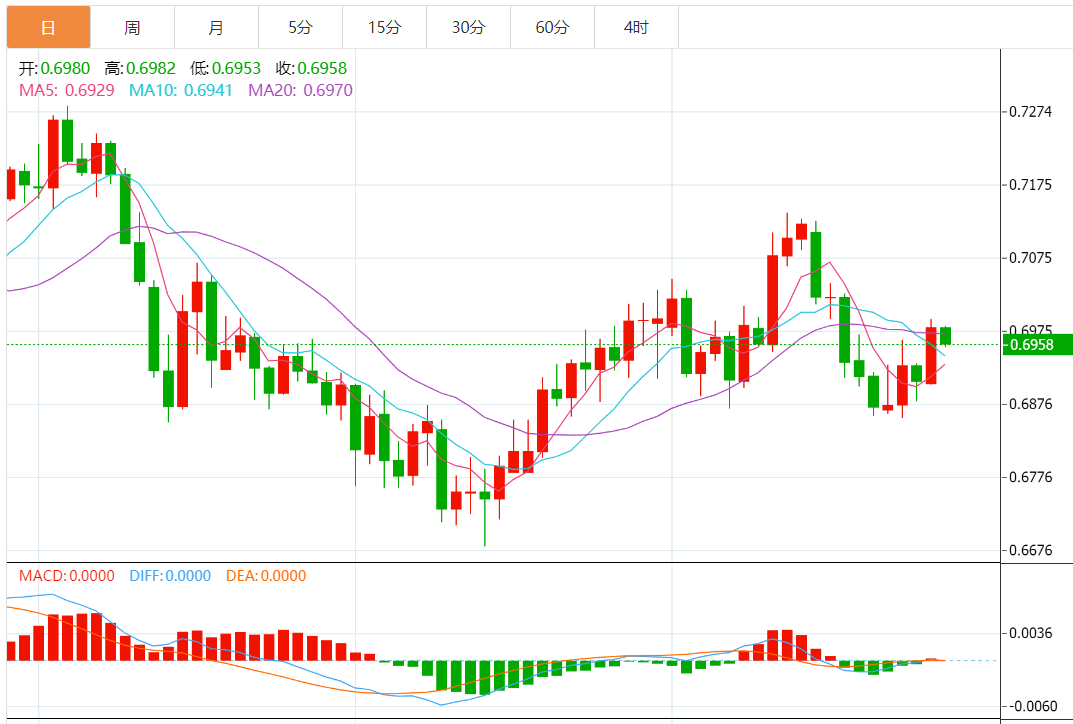This screenshot has height=724, width=1073.
Task: Open the 5分 timeframe tab
Action: 301,27
